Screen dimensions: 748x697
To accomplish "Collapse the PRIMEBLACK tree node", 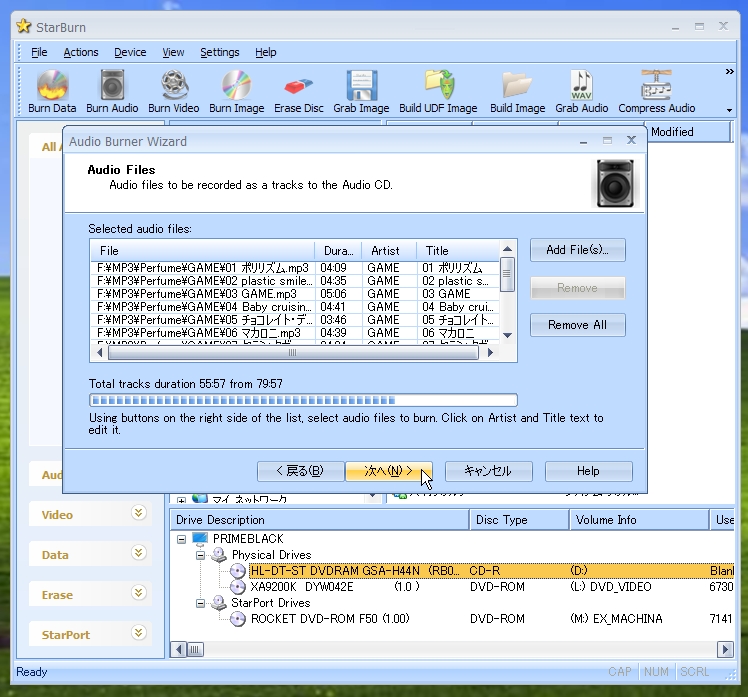I will (x=181, y=539).
